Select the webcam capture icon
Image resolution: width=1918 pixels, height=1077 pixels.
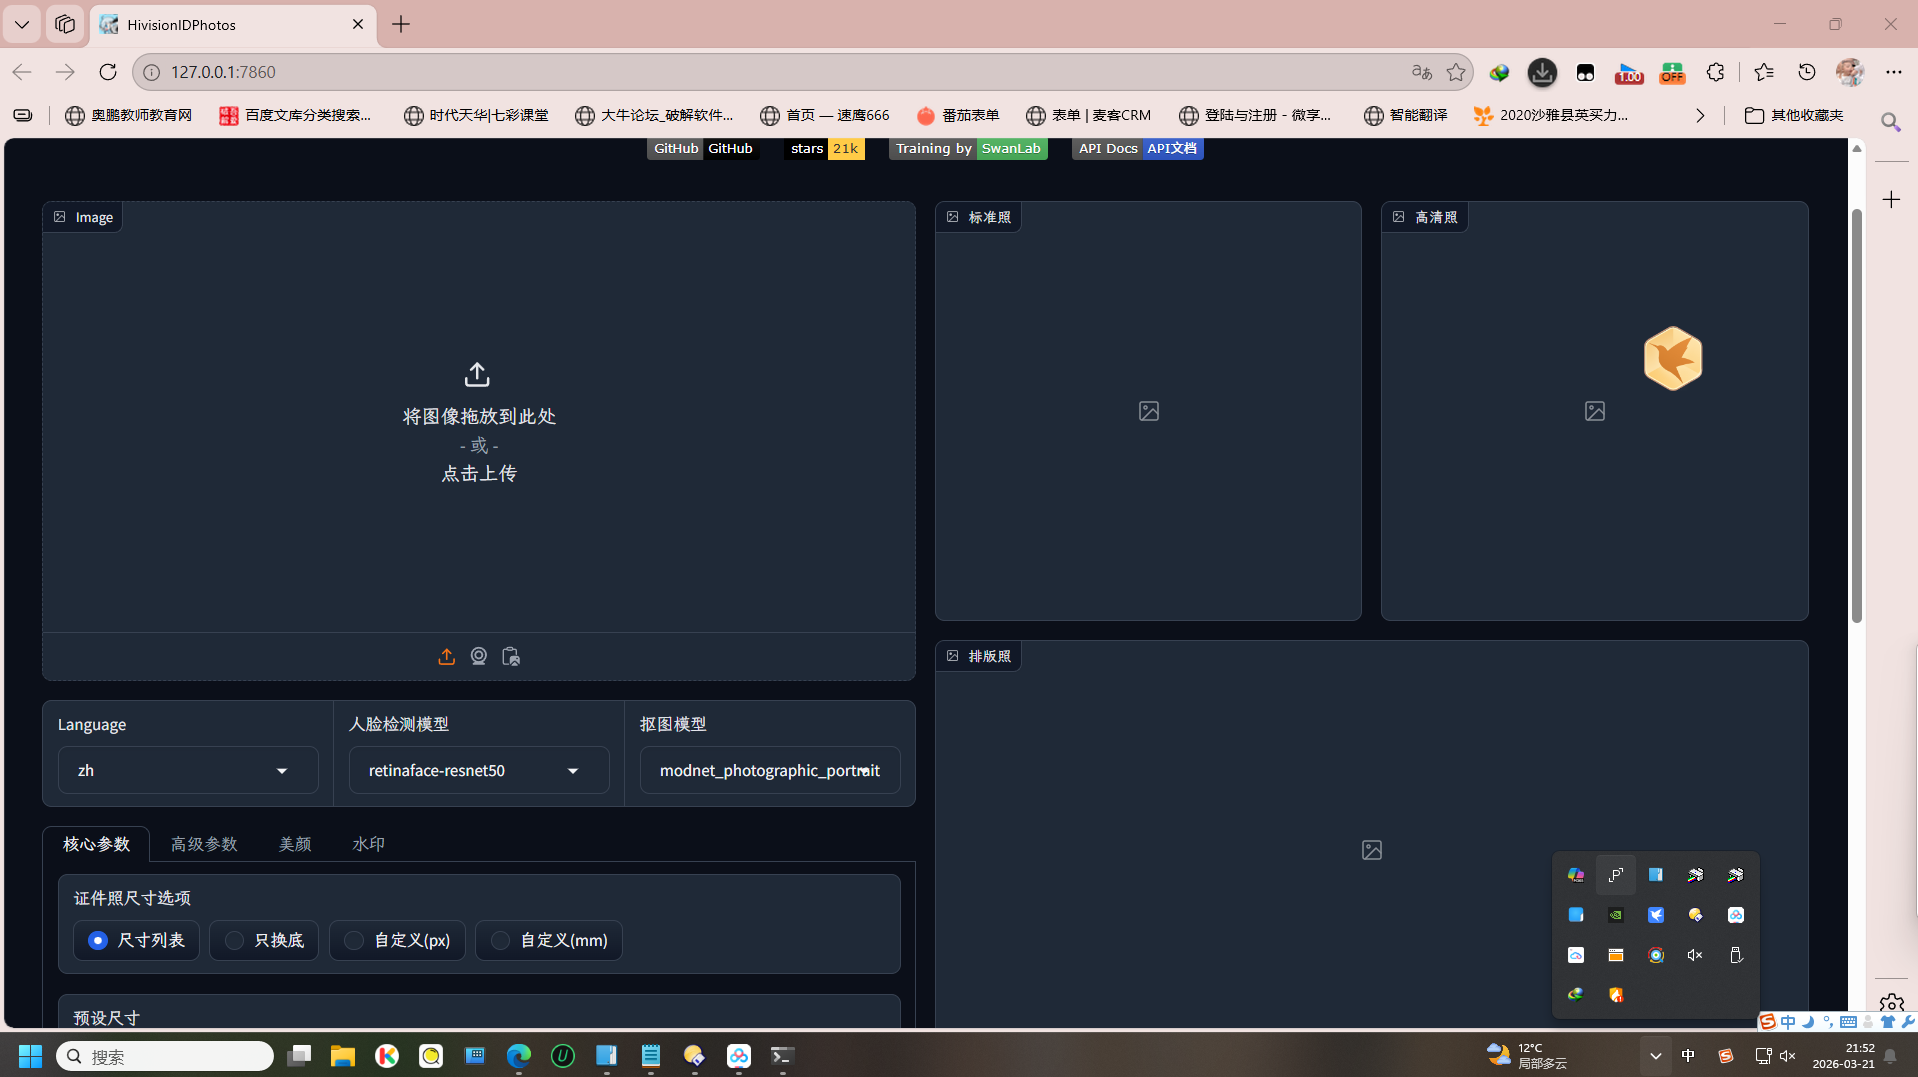479,656
